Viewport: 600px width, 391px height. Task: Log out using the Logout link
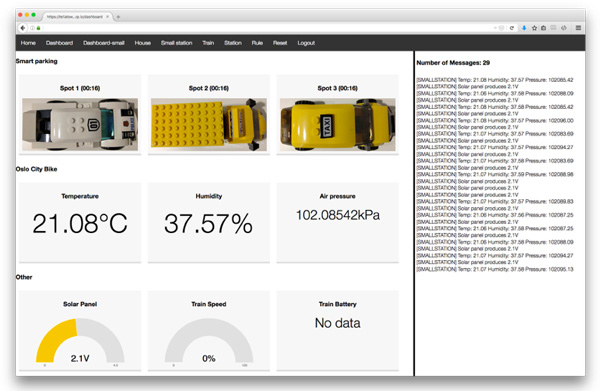[x=306, y=43]
